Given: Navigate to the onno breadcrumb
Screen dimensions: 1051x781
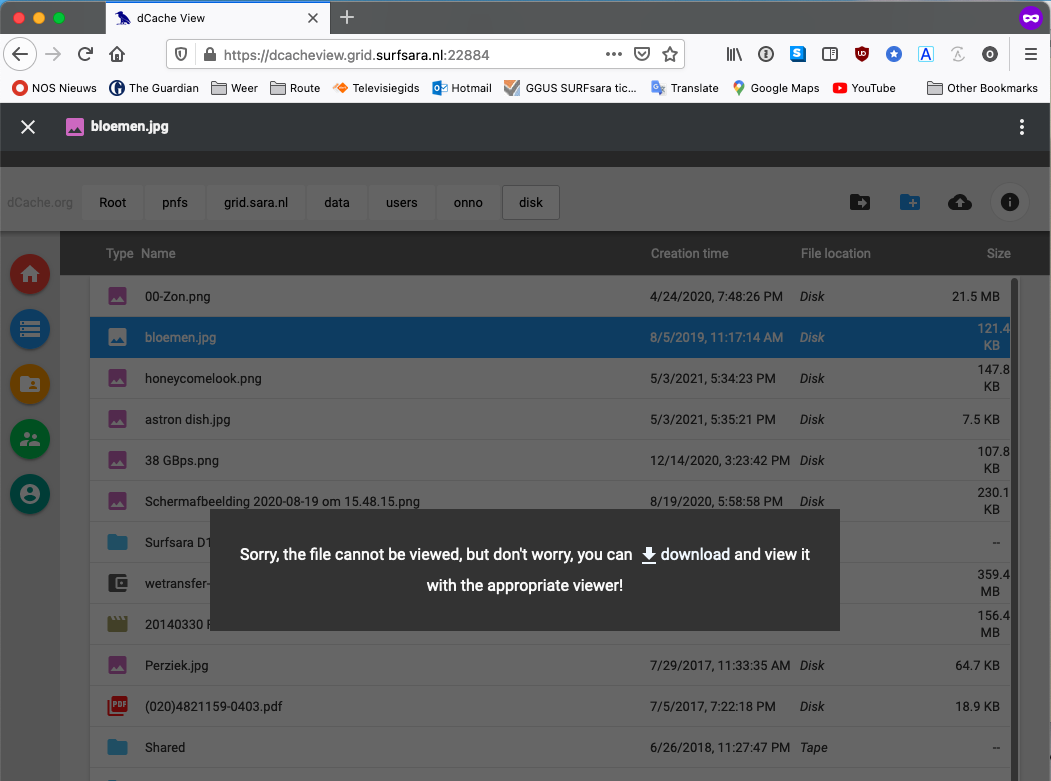Looking at the screenshot, I should pyautogui.click(x=468, y=202).
